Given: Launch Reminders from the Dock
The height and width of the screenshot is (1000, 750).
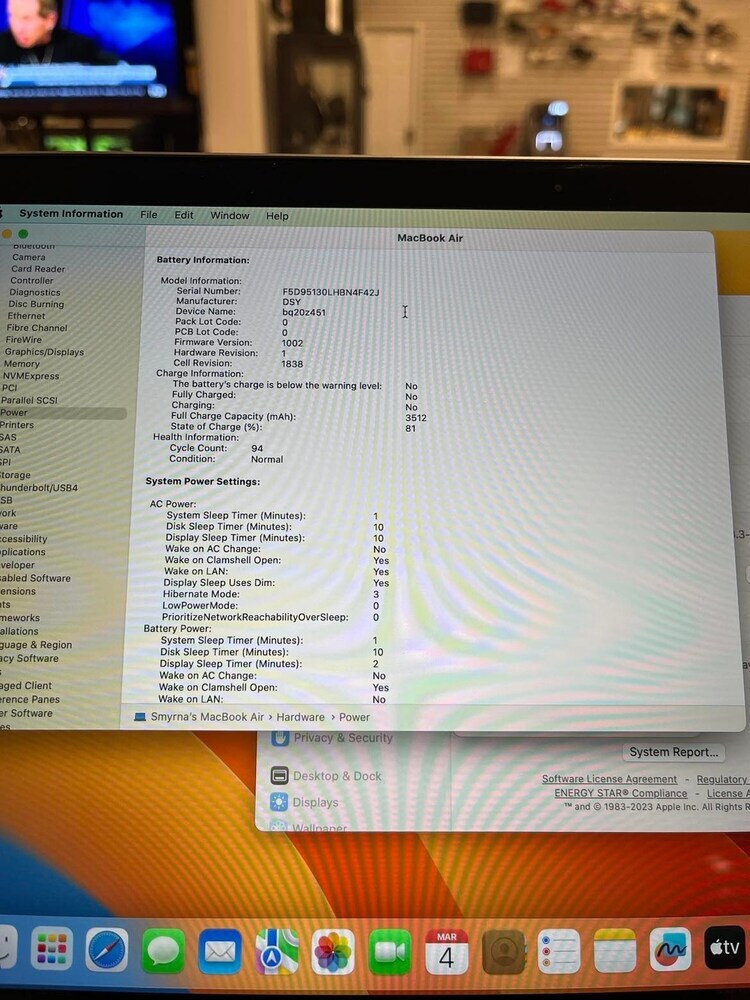Looking at the screenshot, I should [x=559, y=950].
